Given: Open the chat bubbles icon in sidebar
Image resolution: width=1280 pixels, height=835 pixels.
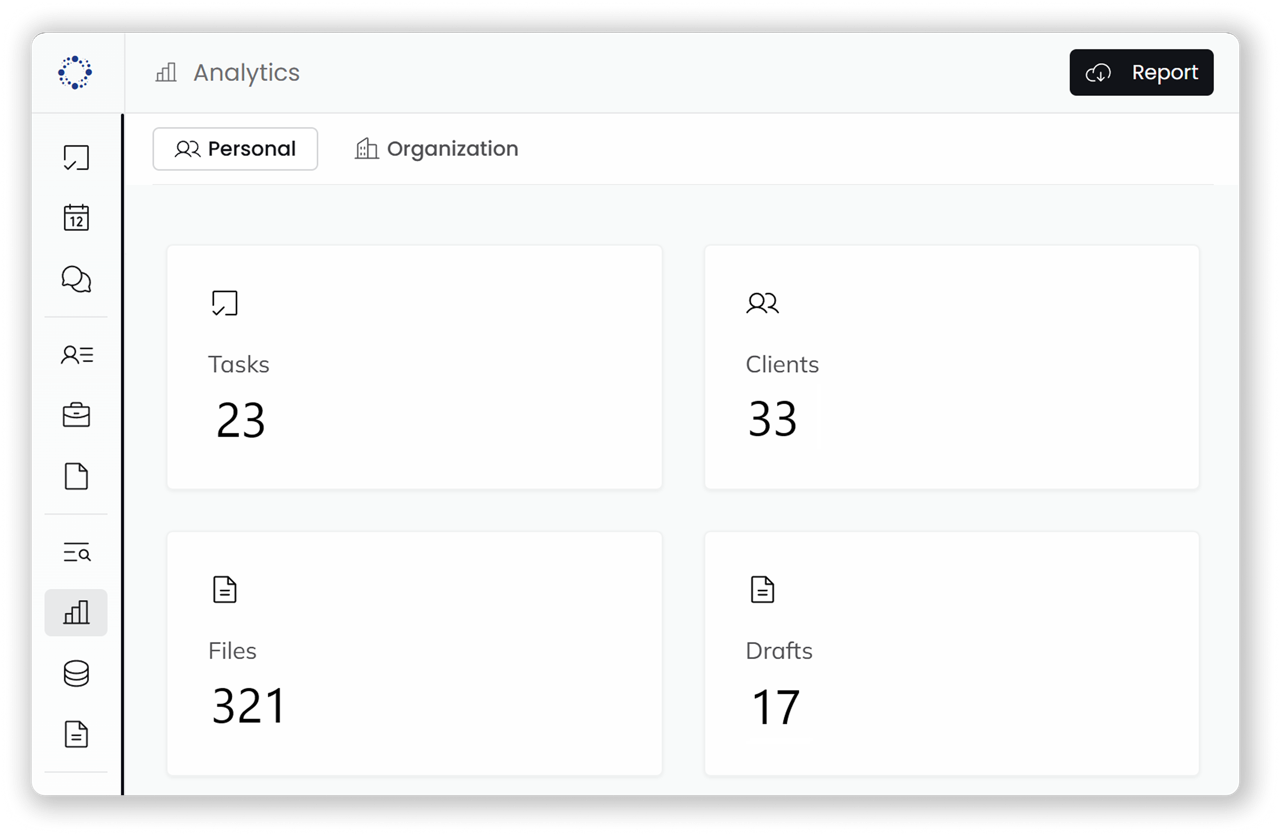Looking at the screenshot, I should [76, 279].
